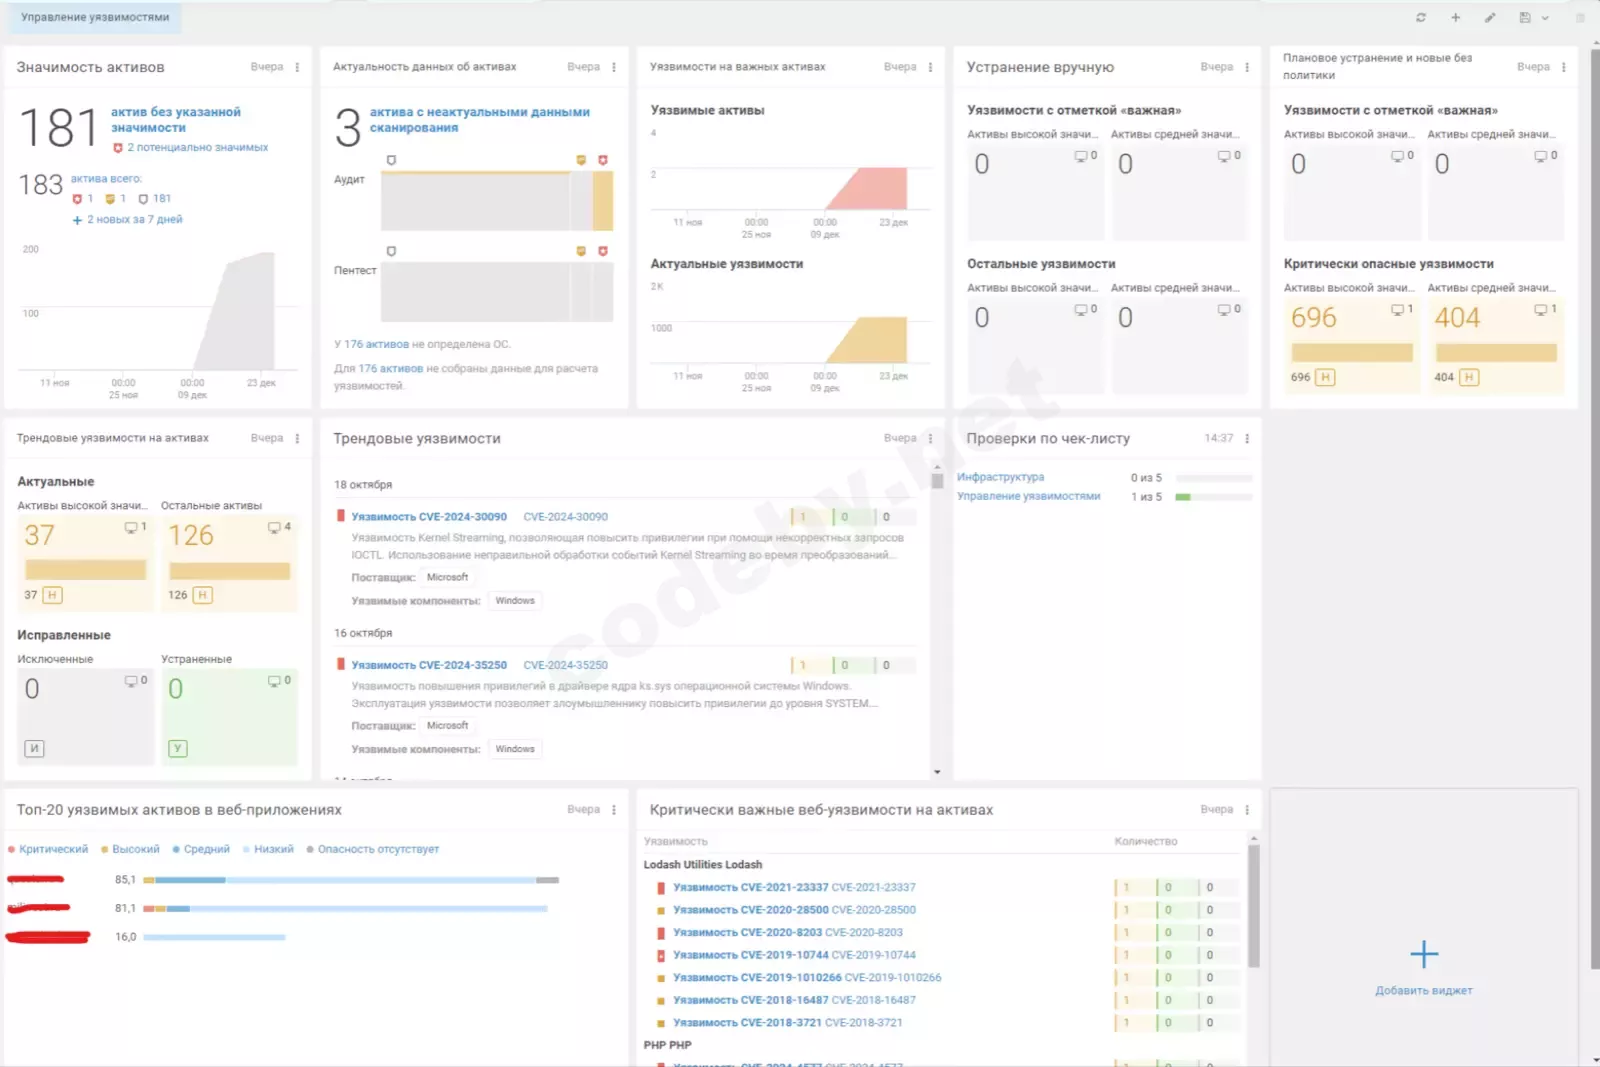Viewport: 1600px width, 1067px height.
Task: Open Уязвимость CVE-2018-3721 web vulnerability
Action: (747, 1022)
